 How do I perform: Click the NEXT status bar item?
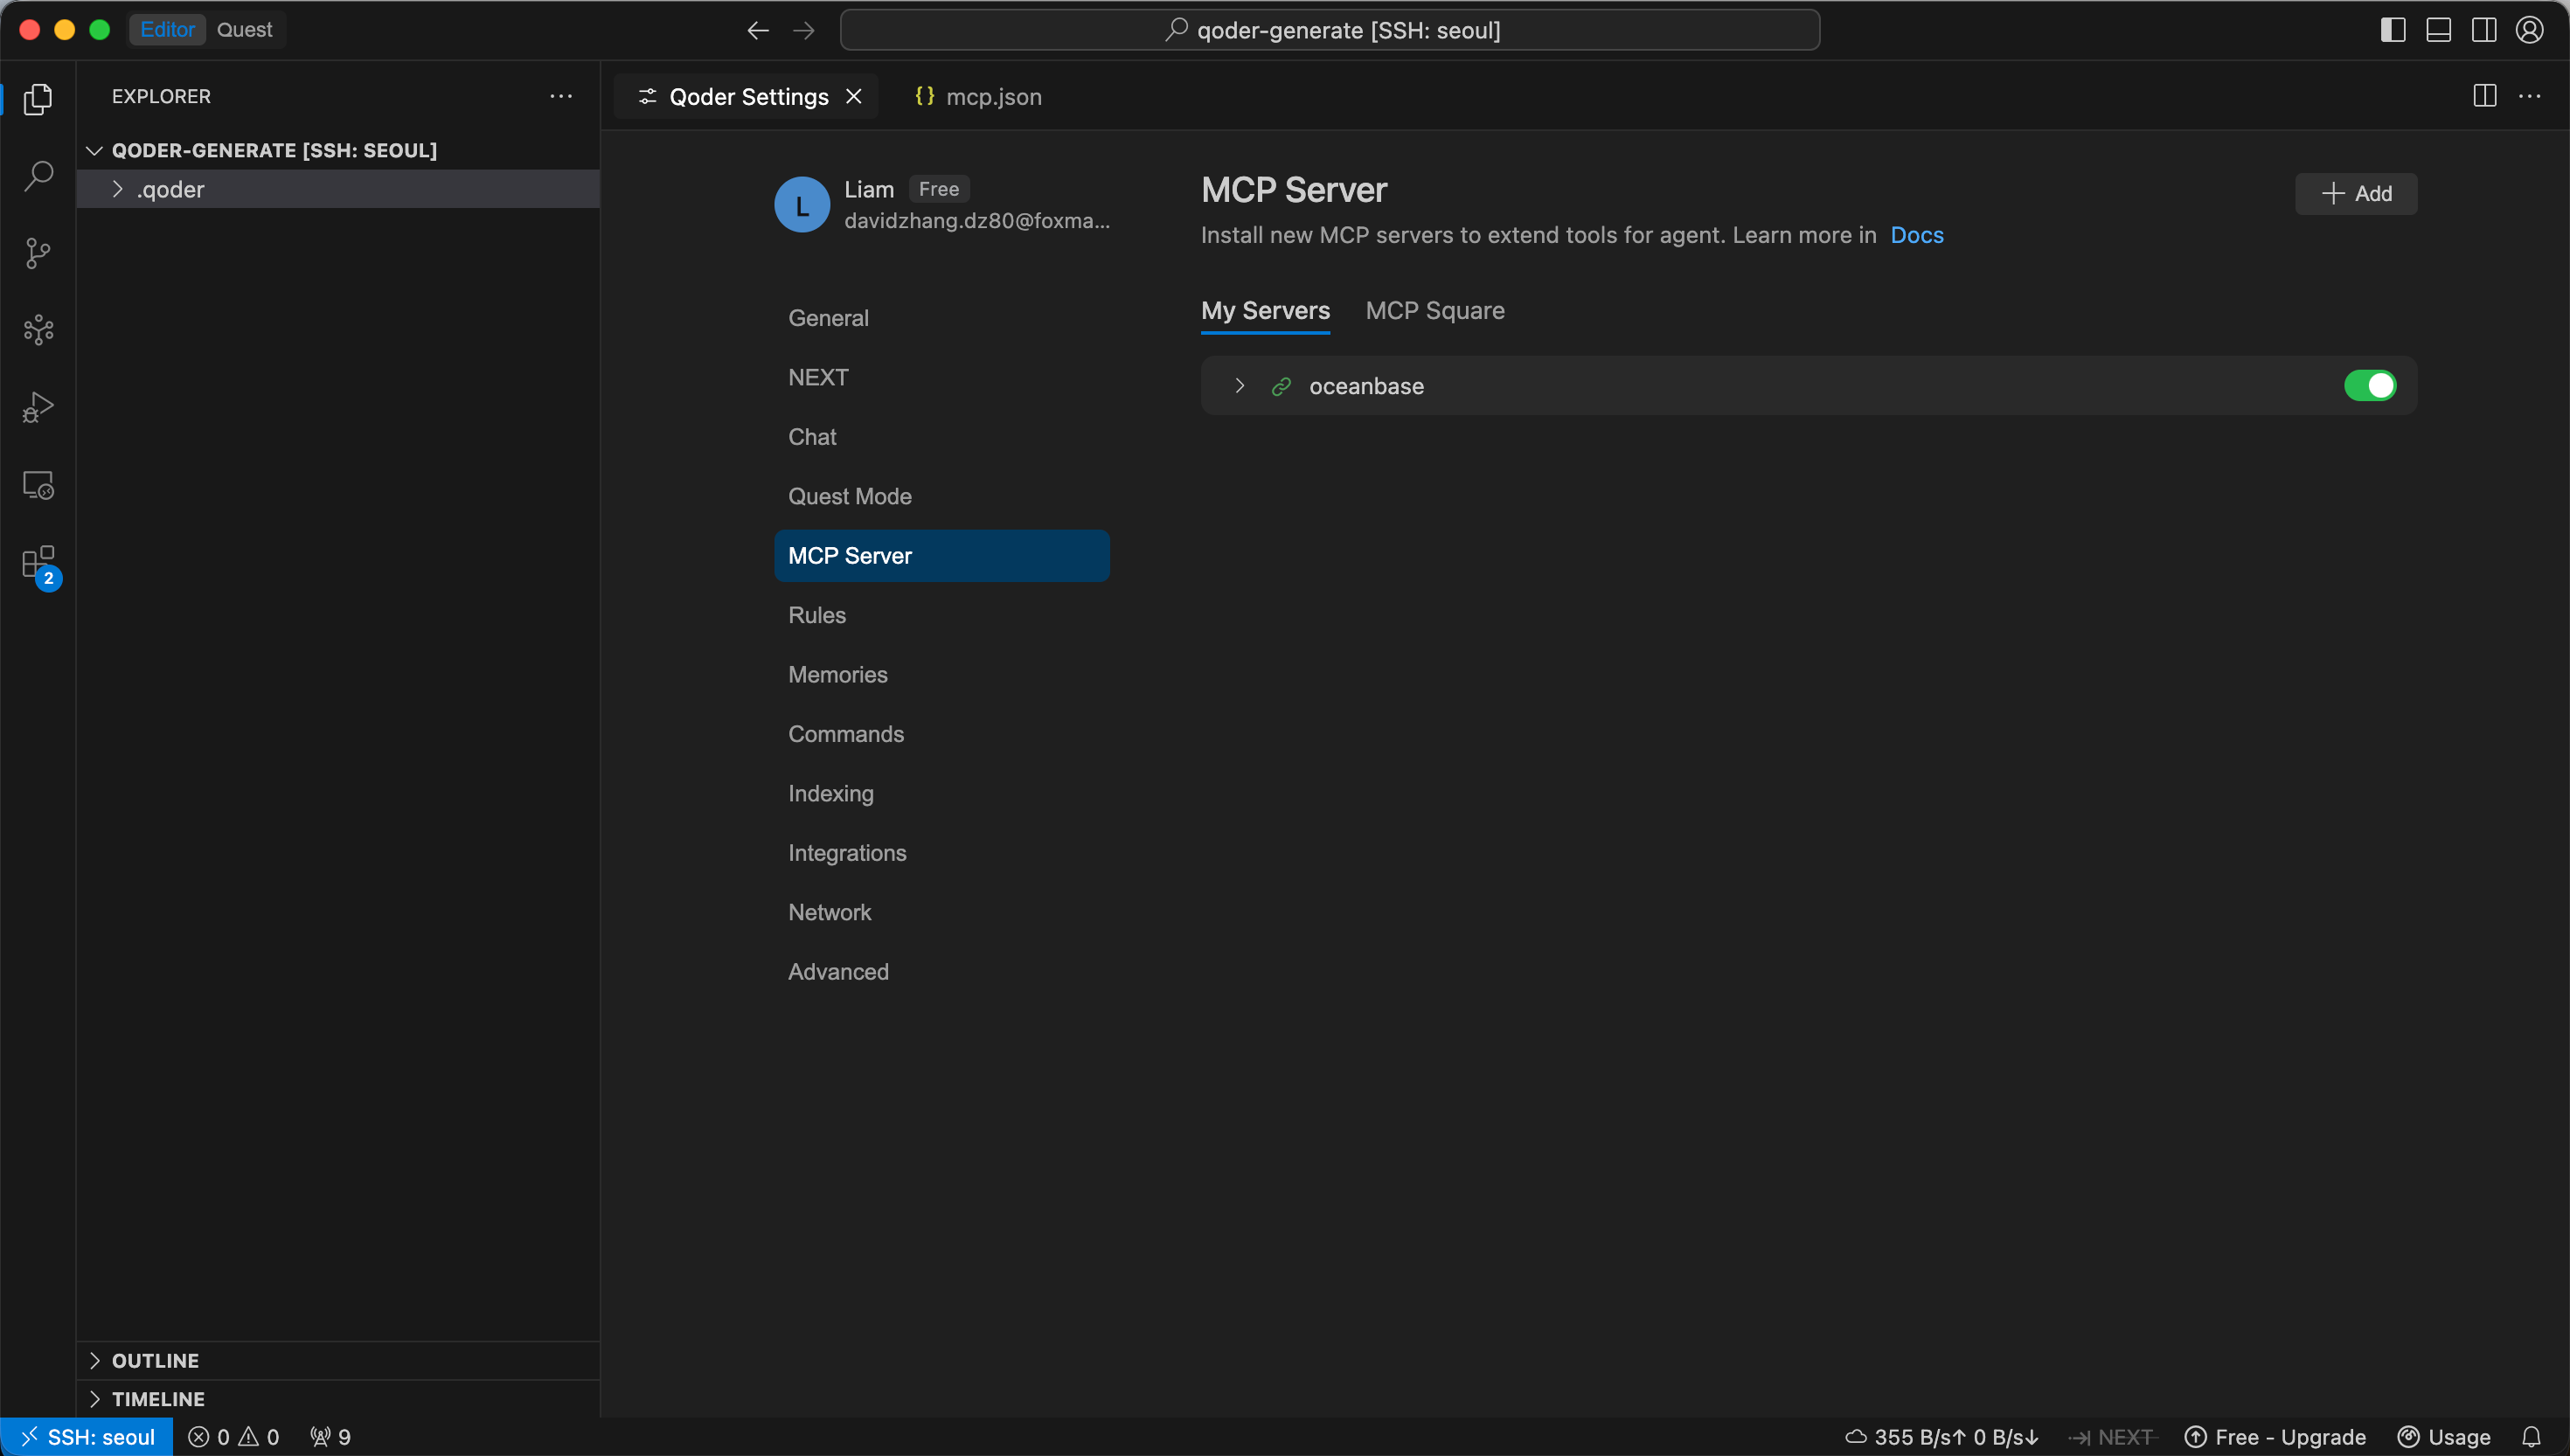click(2112, 1437)
